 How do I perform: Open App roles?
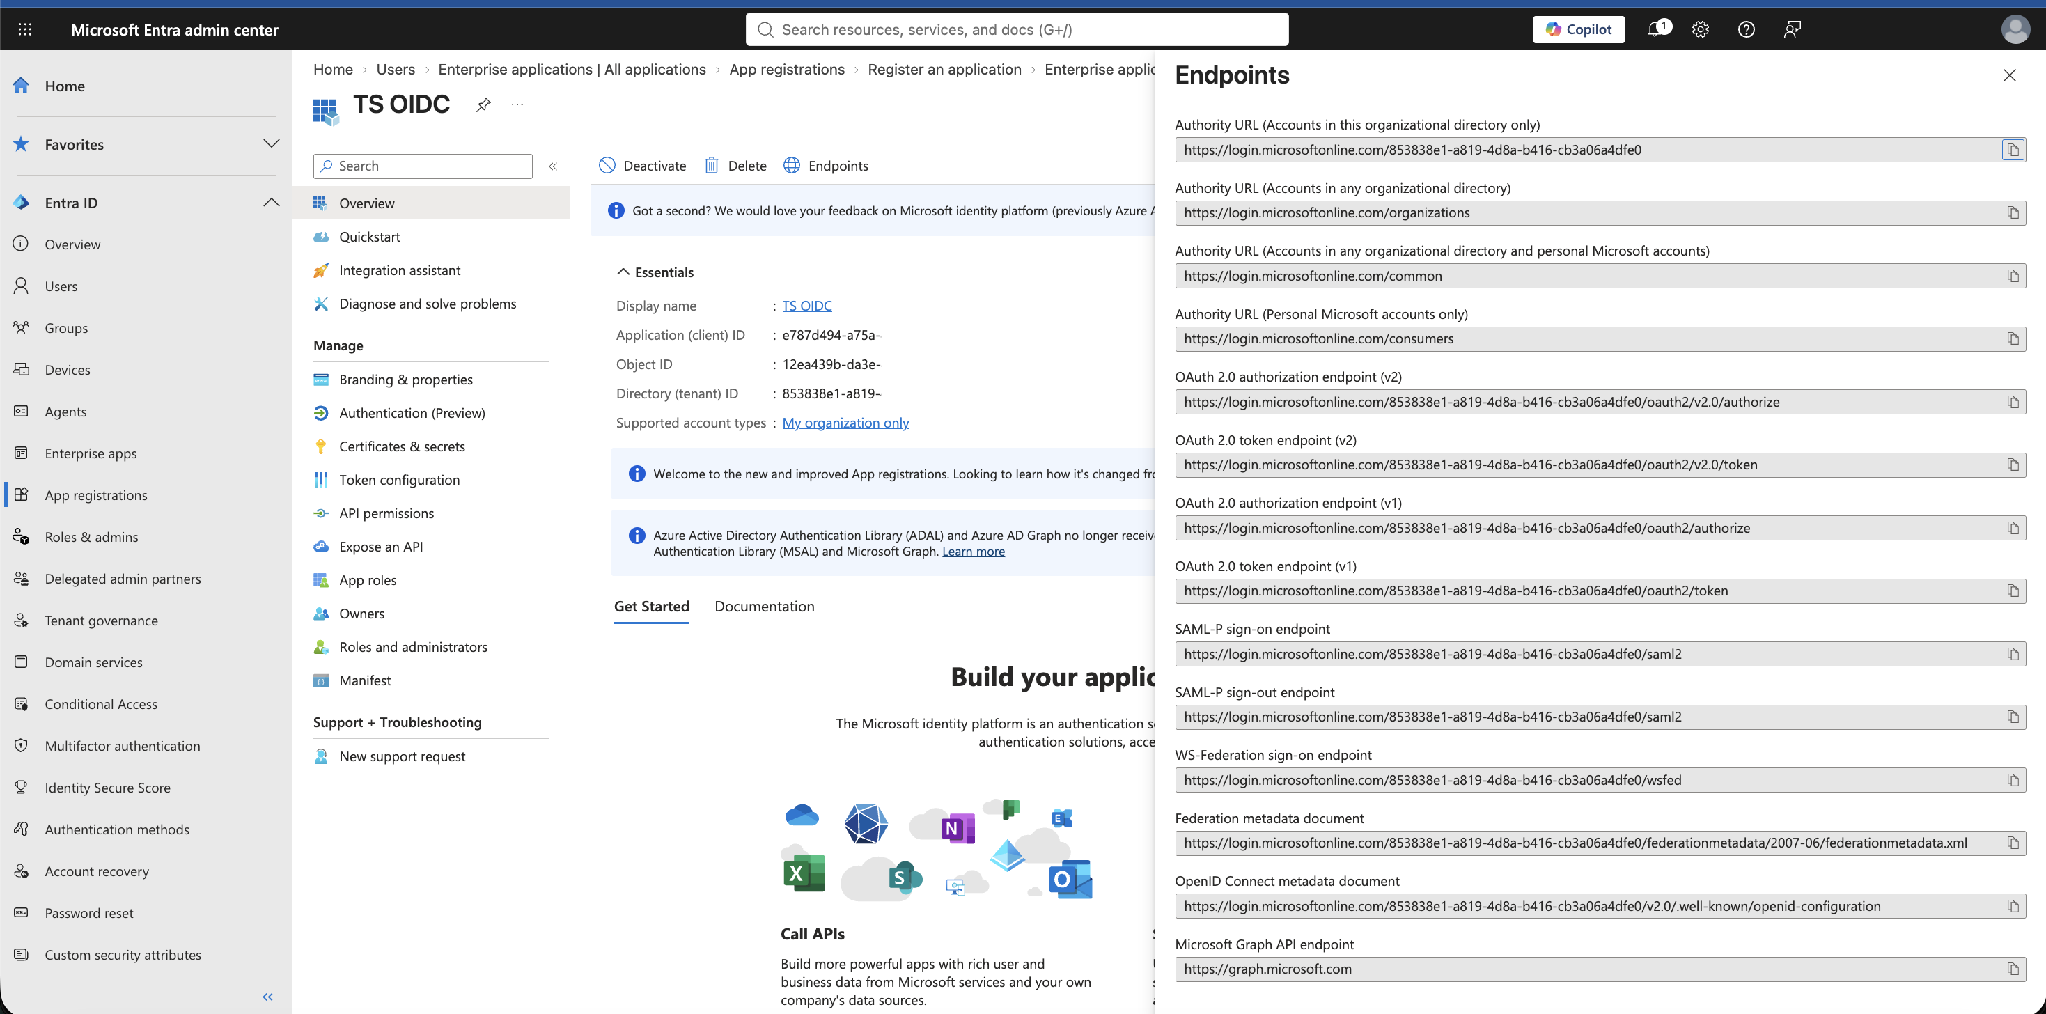[x=368, y=580]
